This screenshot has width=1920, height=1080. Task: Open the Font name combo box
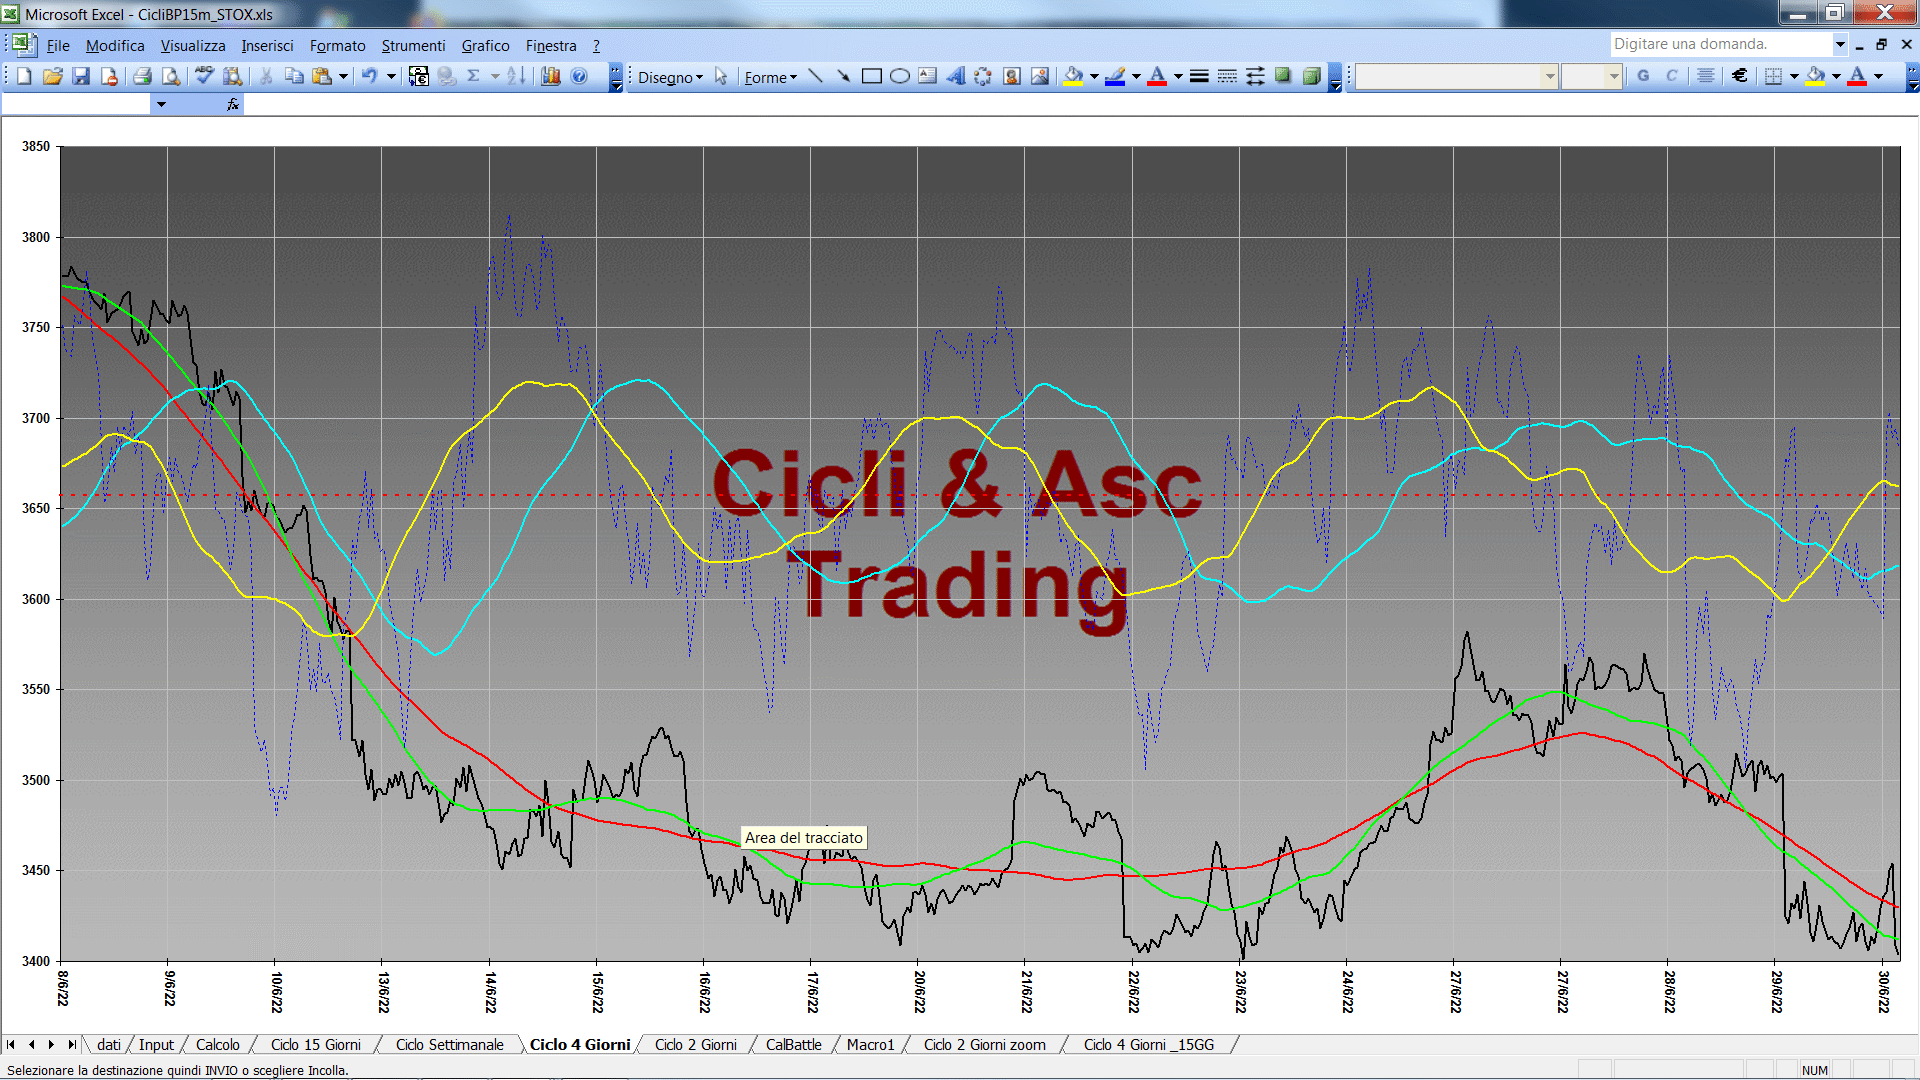pyautogui.click(x=1456, y=76)
